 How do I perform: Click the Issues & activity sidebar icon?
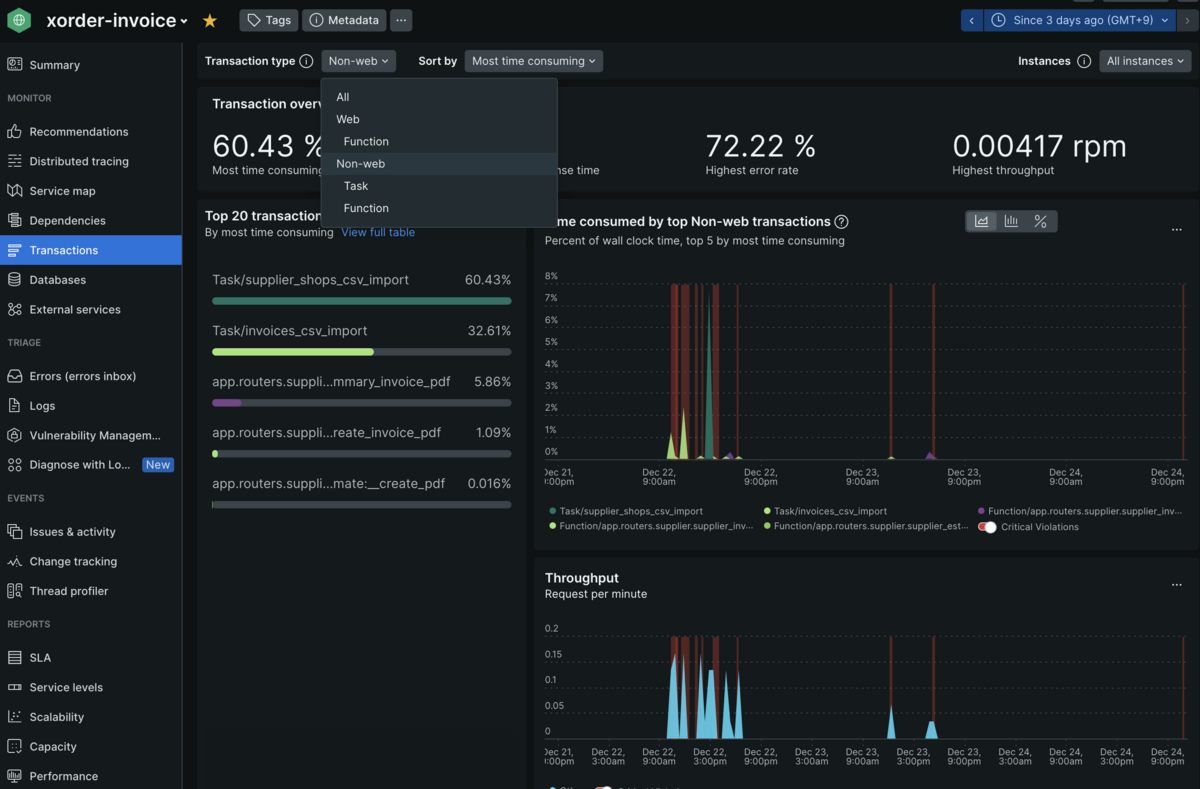(x=14, y=532)
